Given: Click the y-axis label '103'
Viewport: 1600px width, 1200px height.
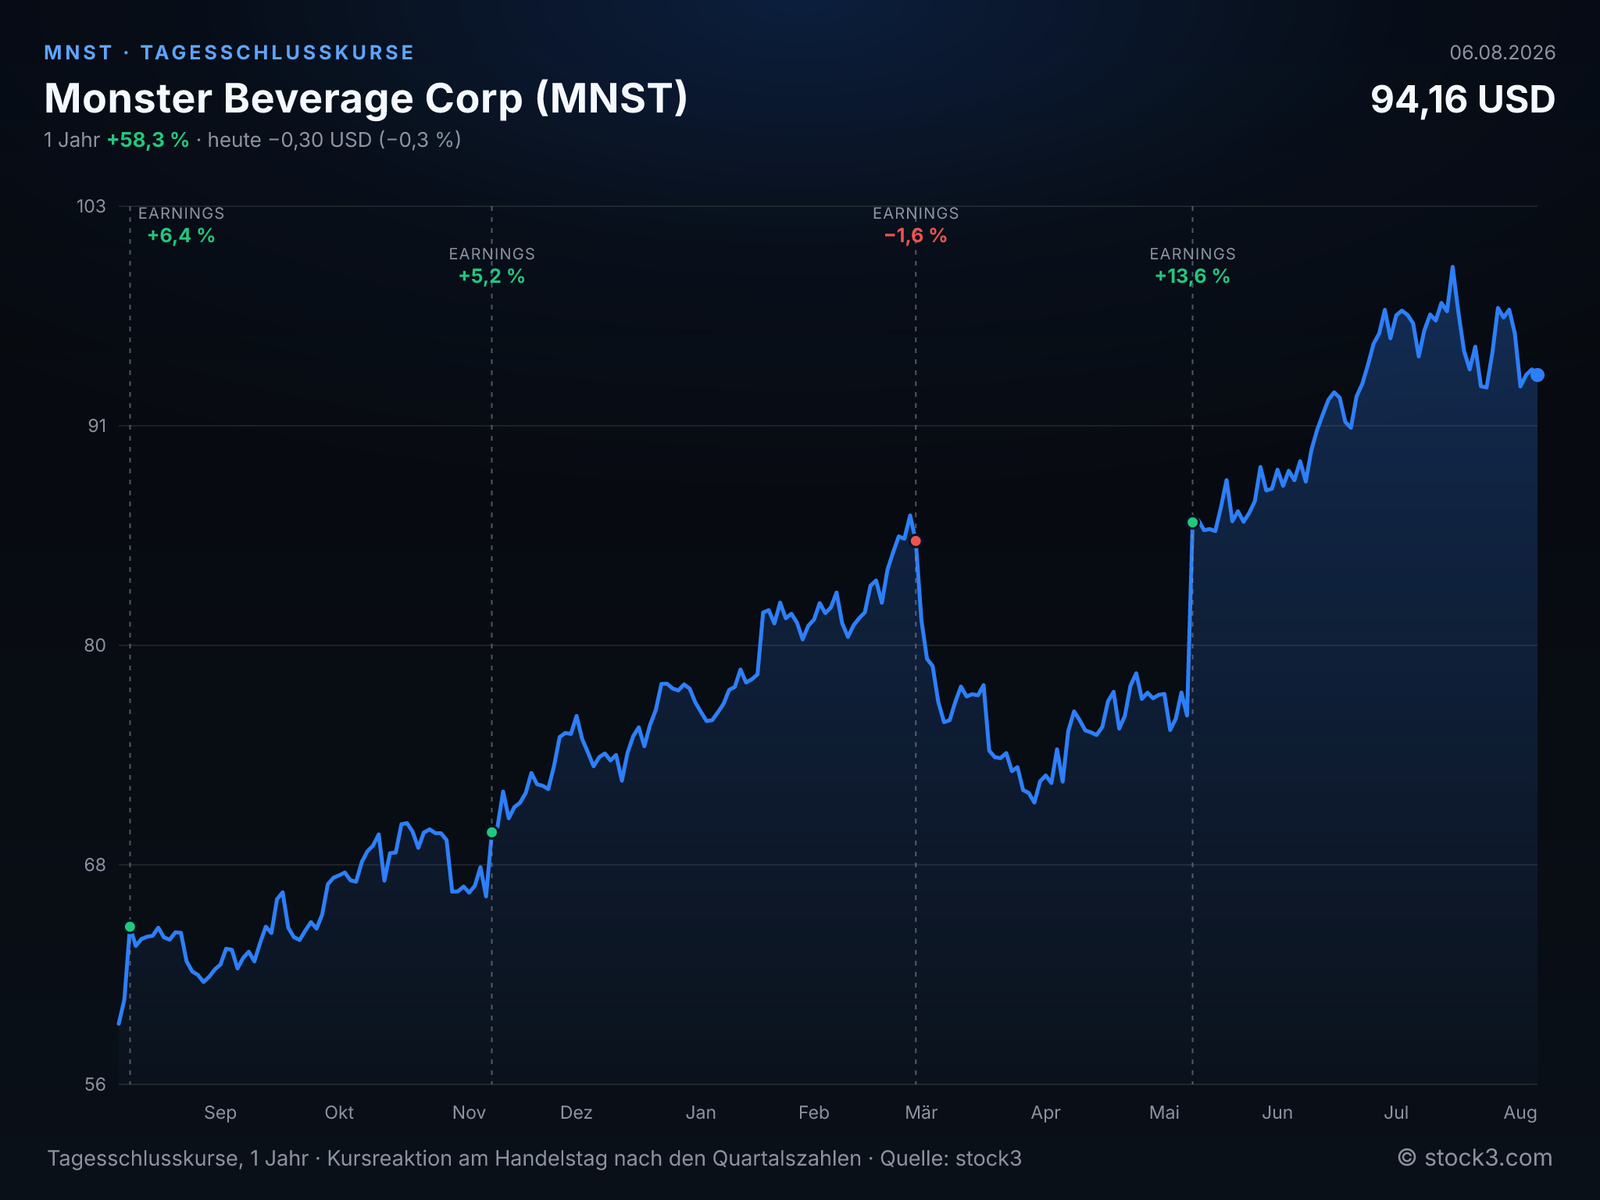Looking at the screenshot, I should [x=91, y=206].
